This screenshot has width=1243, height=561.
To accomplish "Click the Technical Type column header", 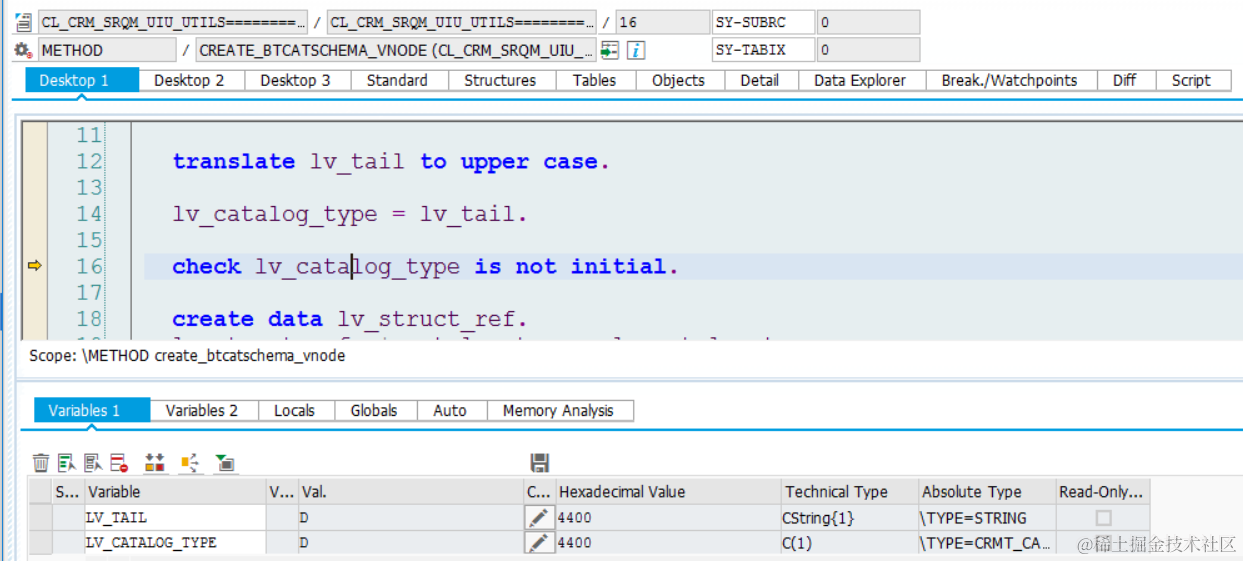I will point(849,492).
